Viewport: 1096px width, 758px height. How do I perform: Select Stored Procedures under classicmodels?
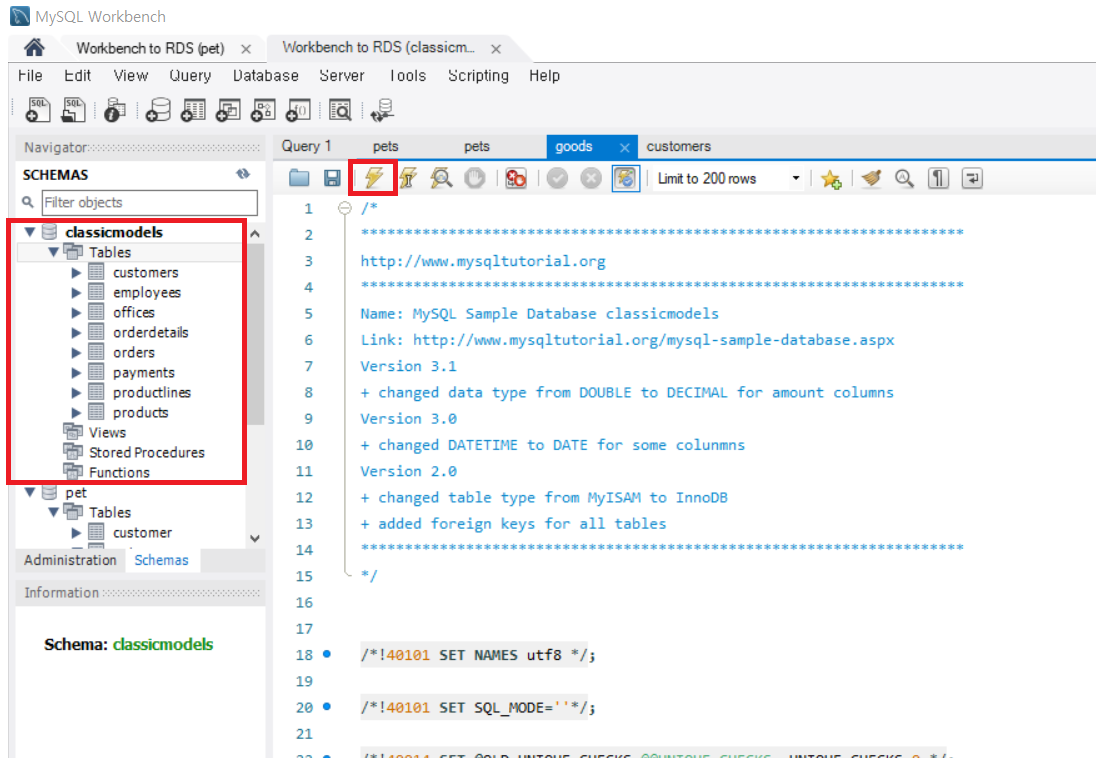(147, 452)
